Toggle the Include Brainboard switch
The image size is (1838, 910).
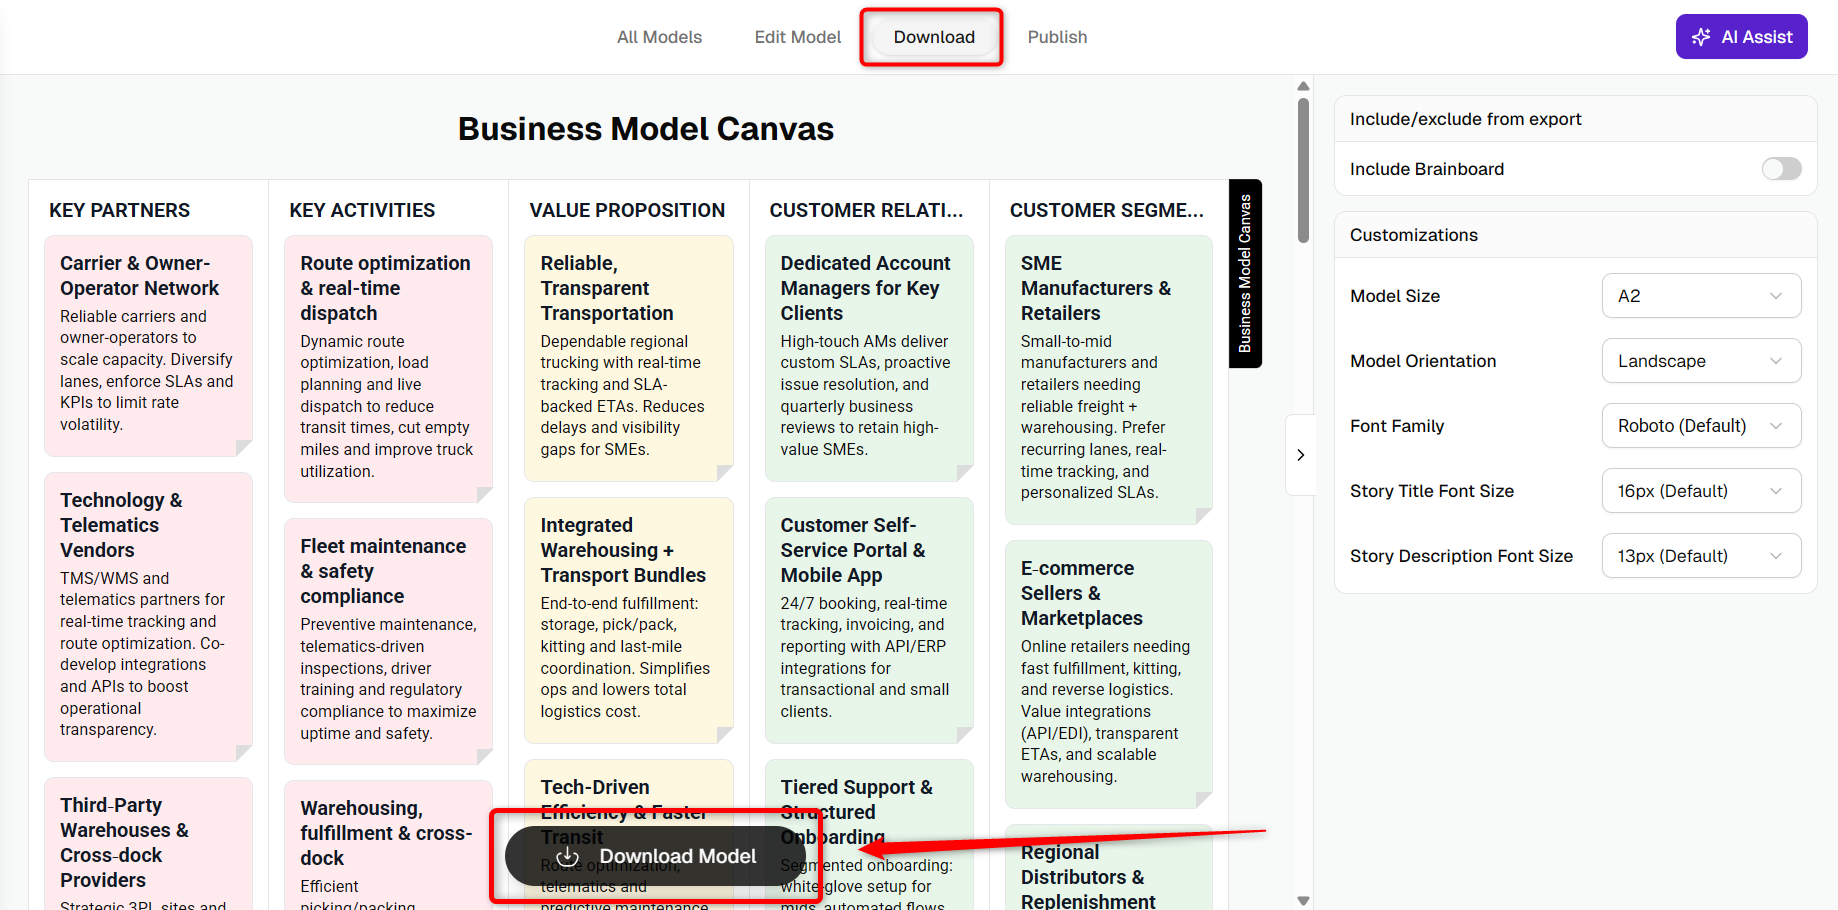pos(1781,169)
